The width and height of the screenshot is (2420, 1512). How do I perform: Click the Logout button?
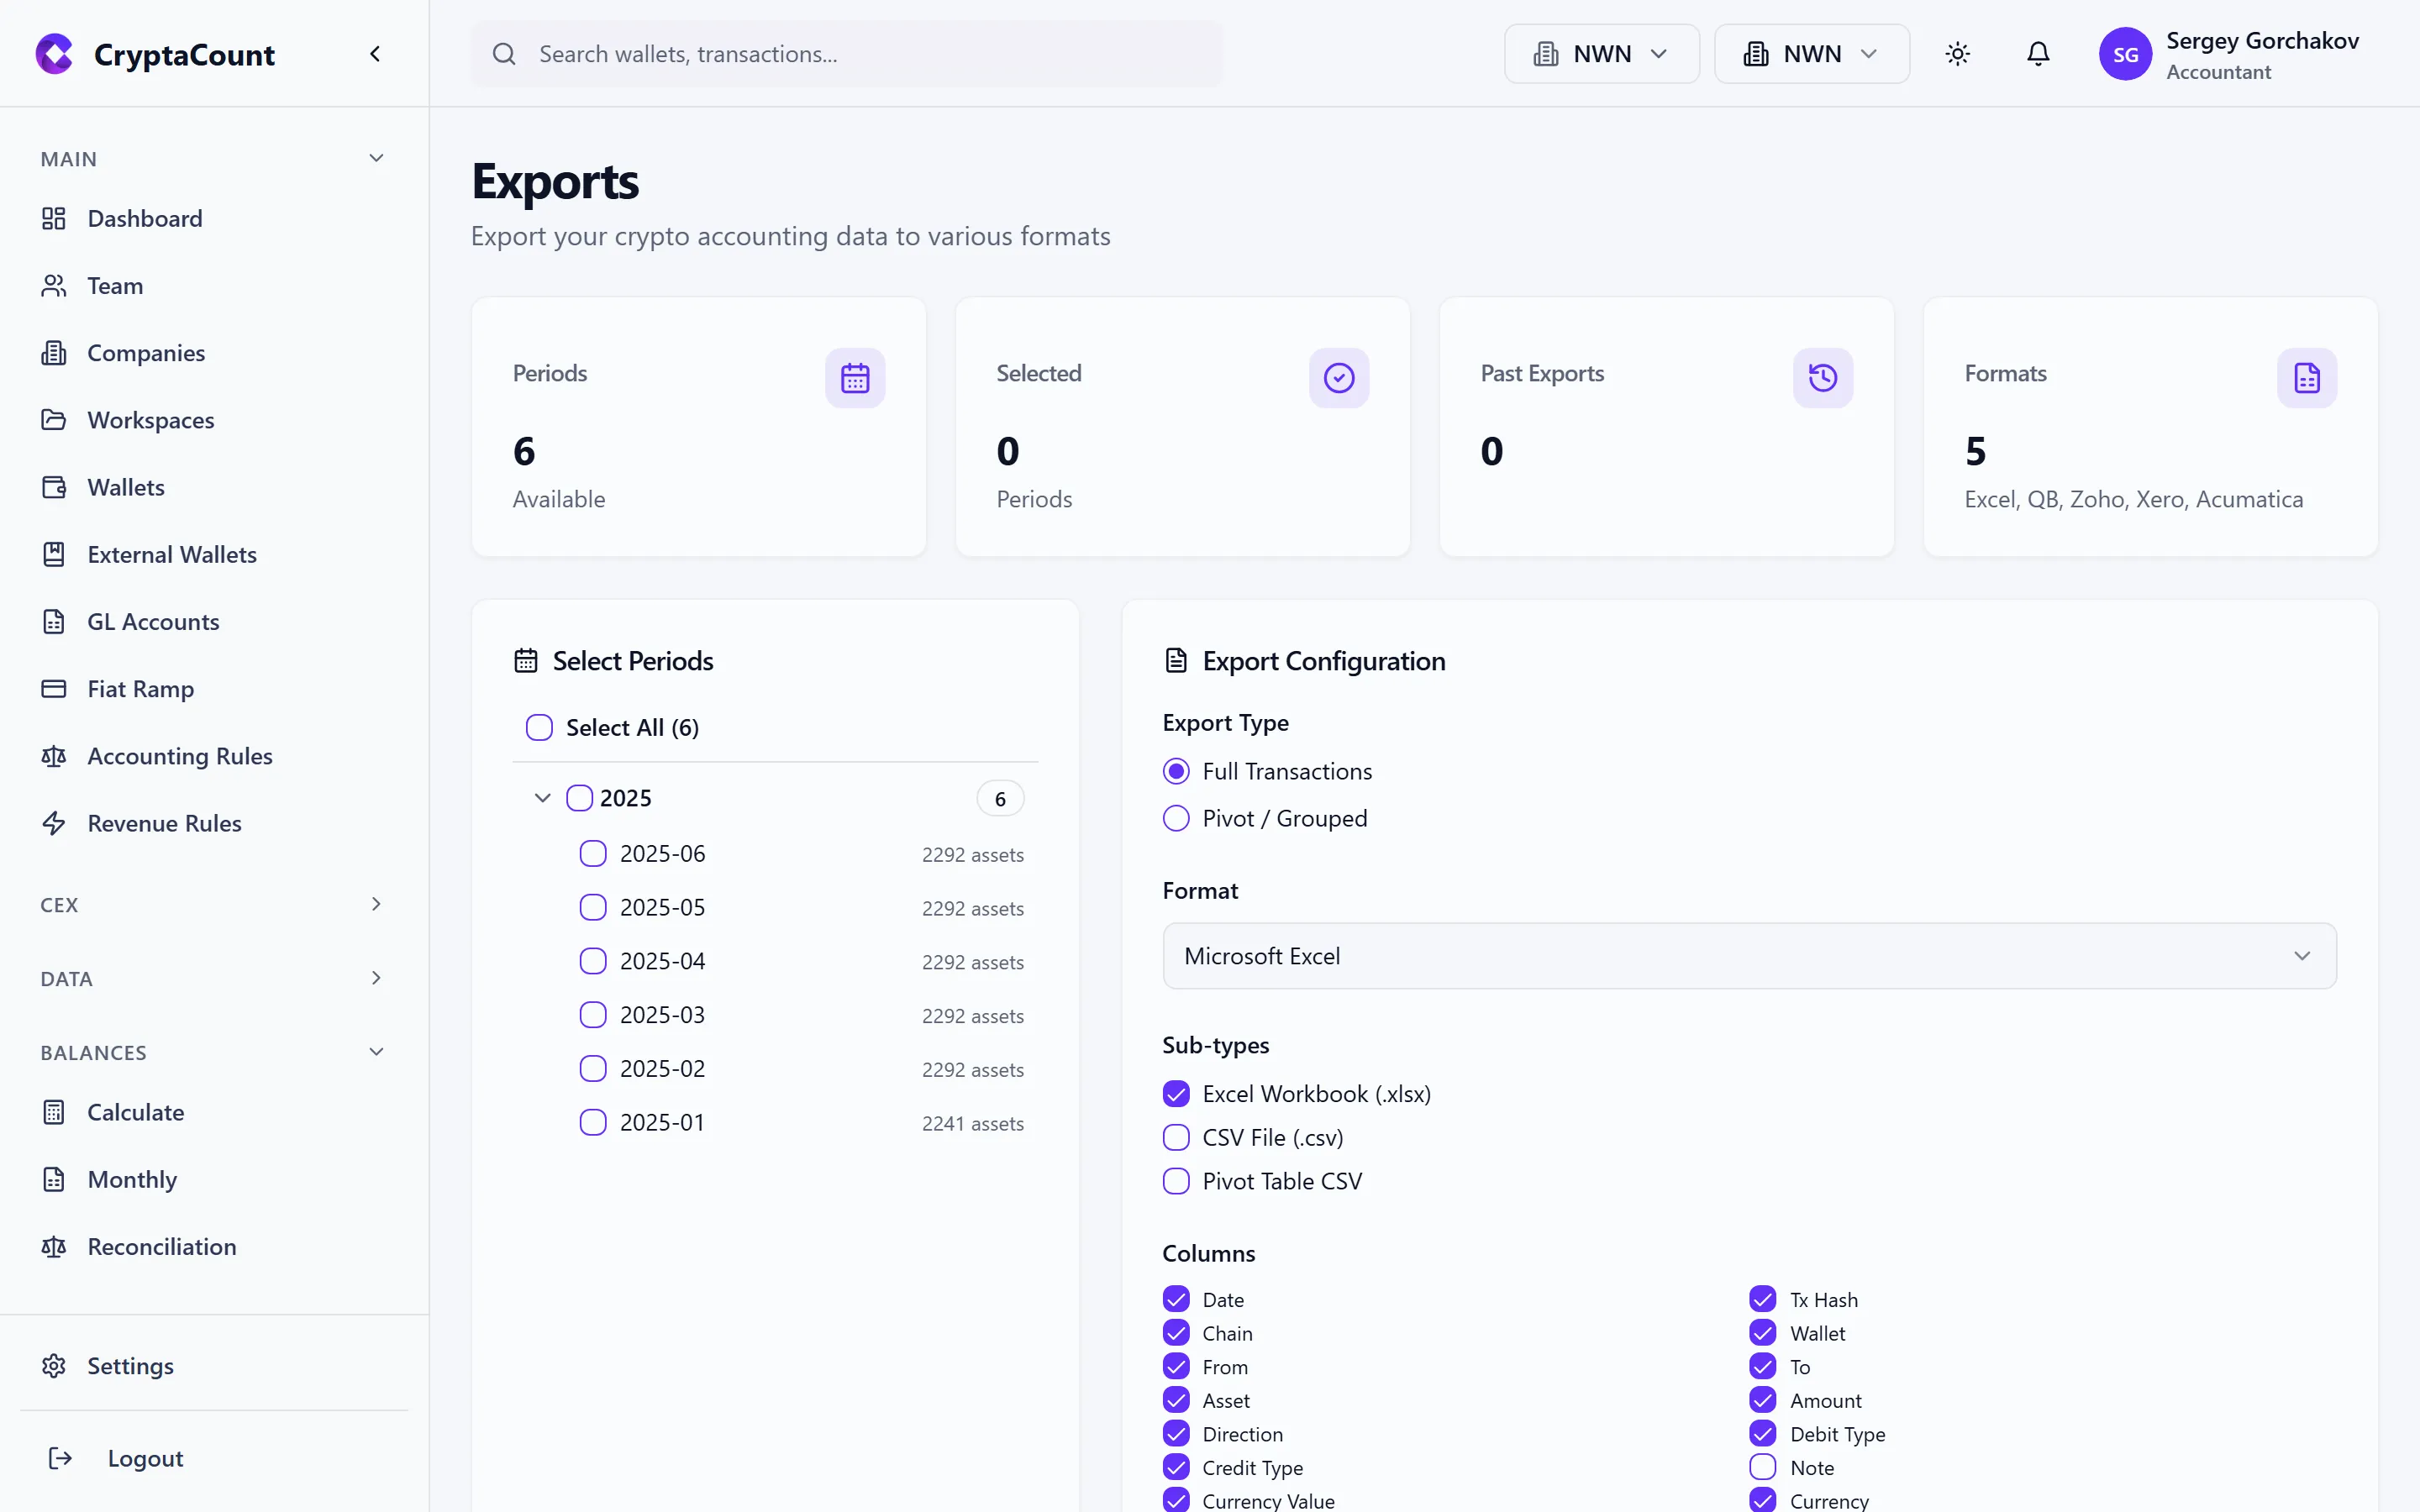[145, 1458]
